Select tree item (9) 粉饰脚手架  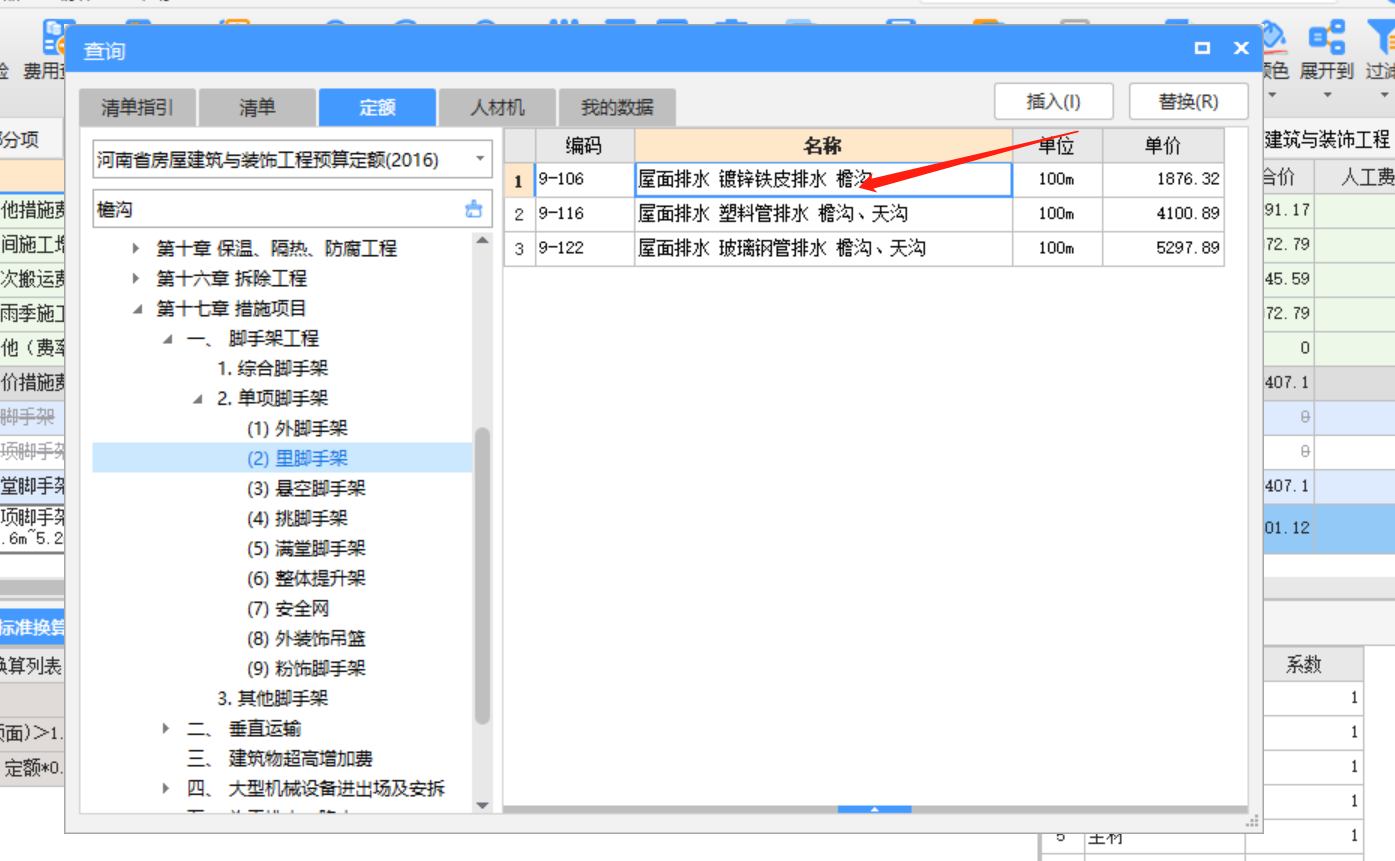tap(306, 669)
